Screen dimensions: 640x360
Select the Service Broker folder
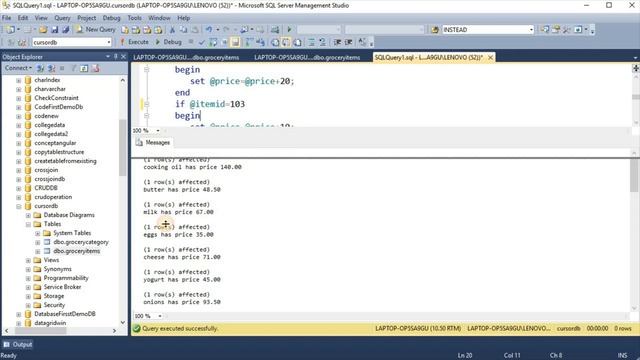tap(62, 287)
